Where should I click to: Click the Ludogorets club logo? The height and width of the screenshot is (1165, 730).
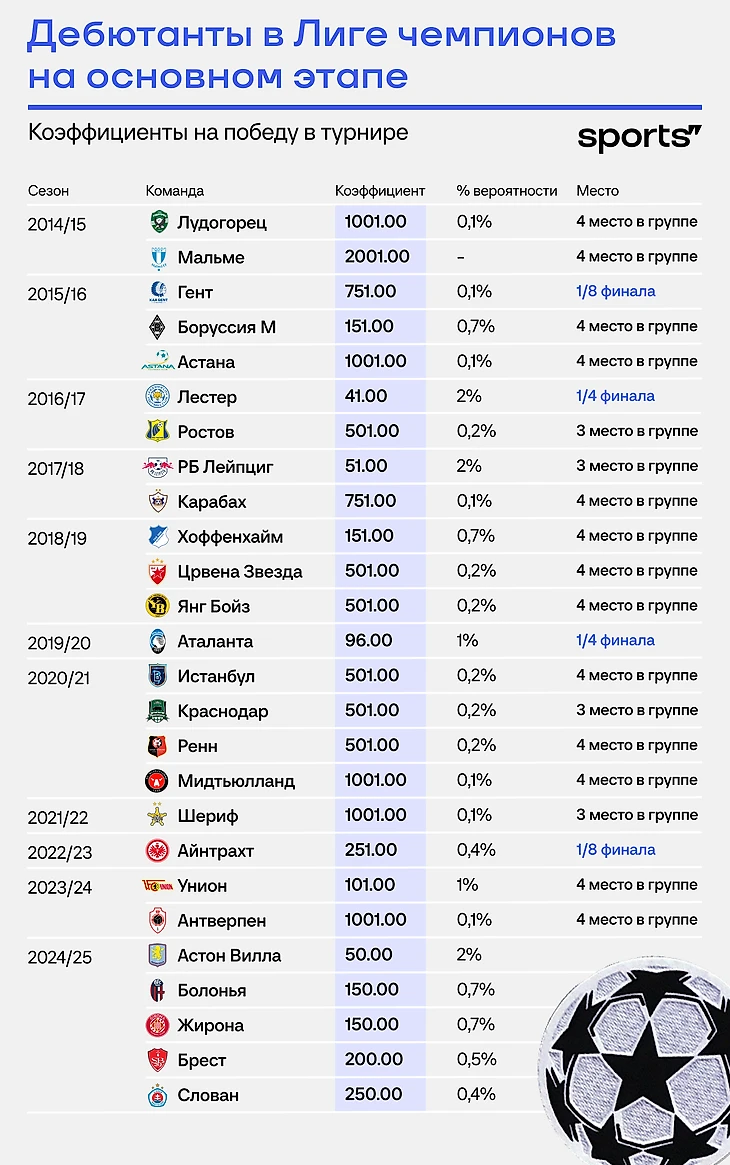point(157,222)
